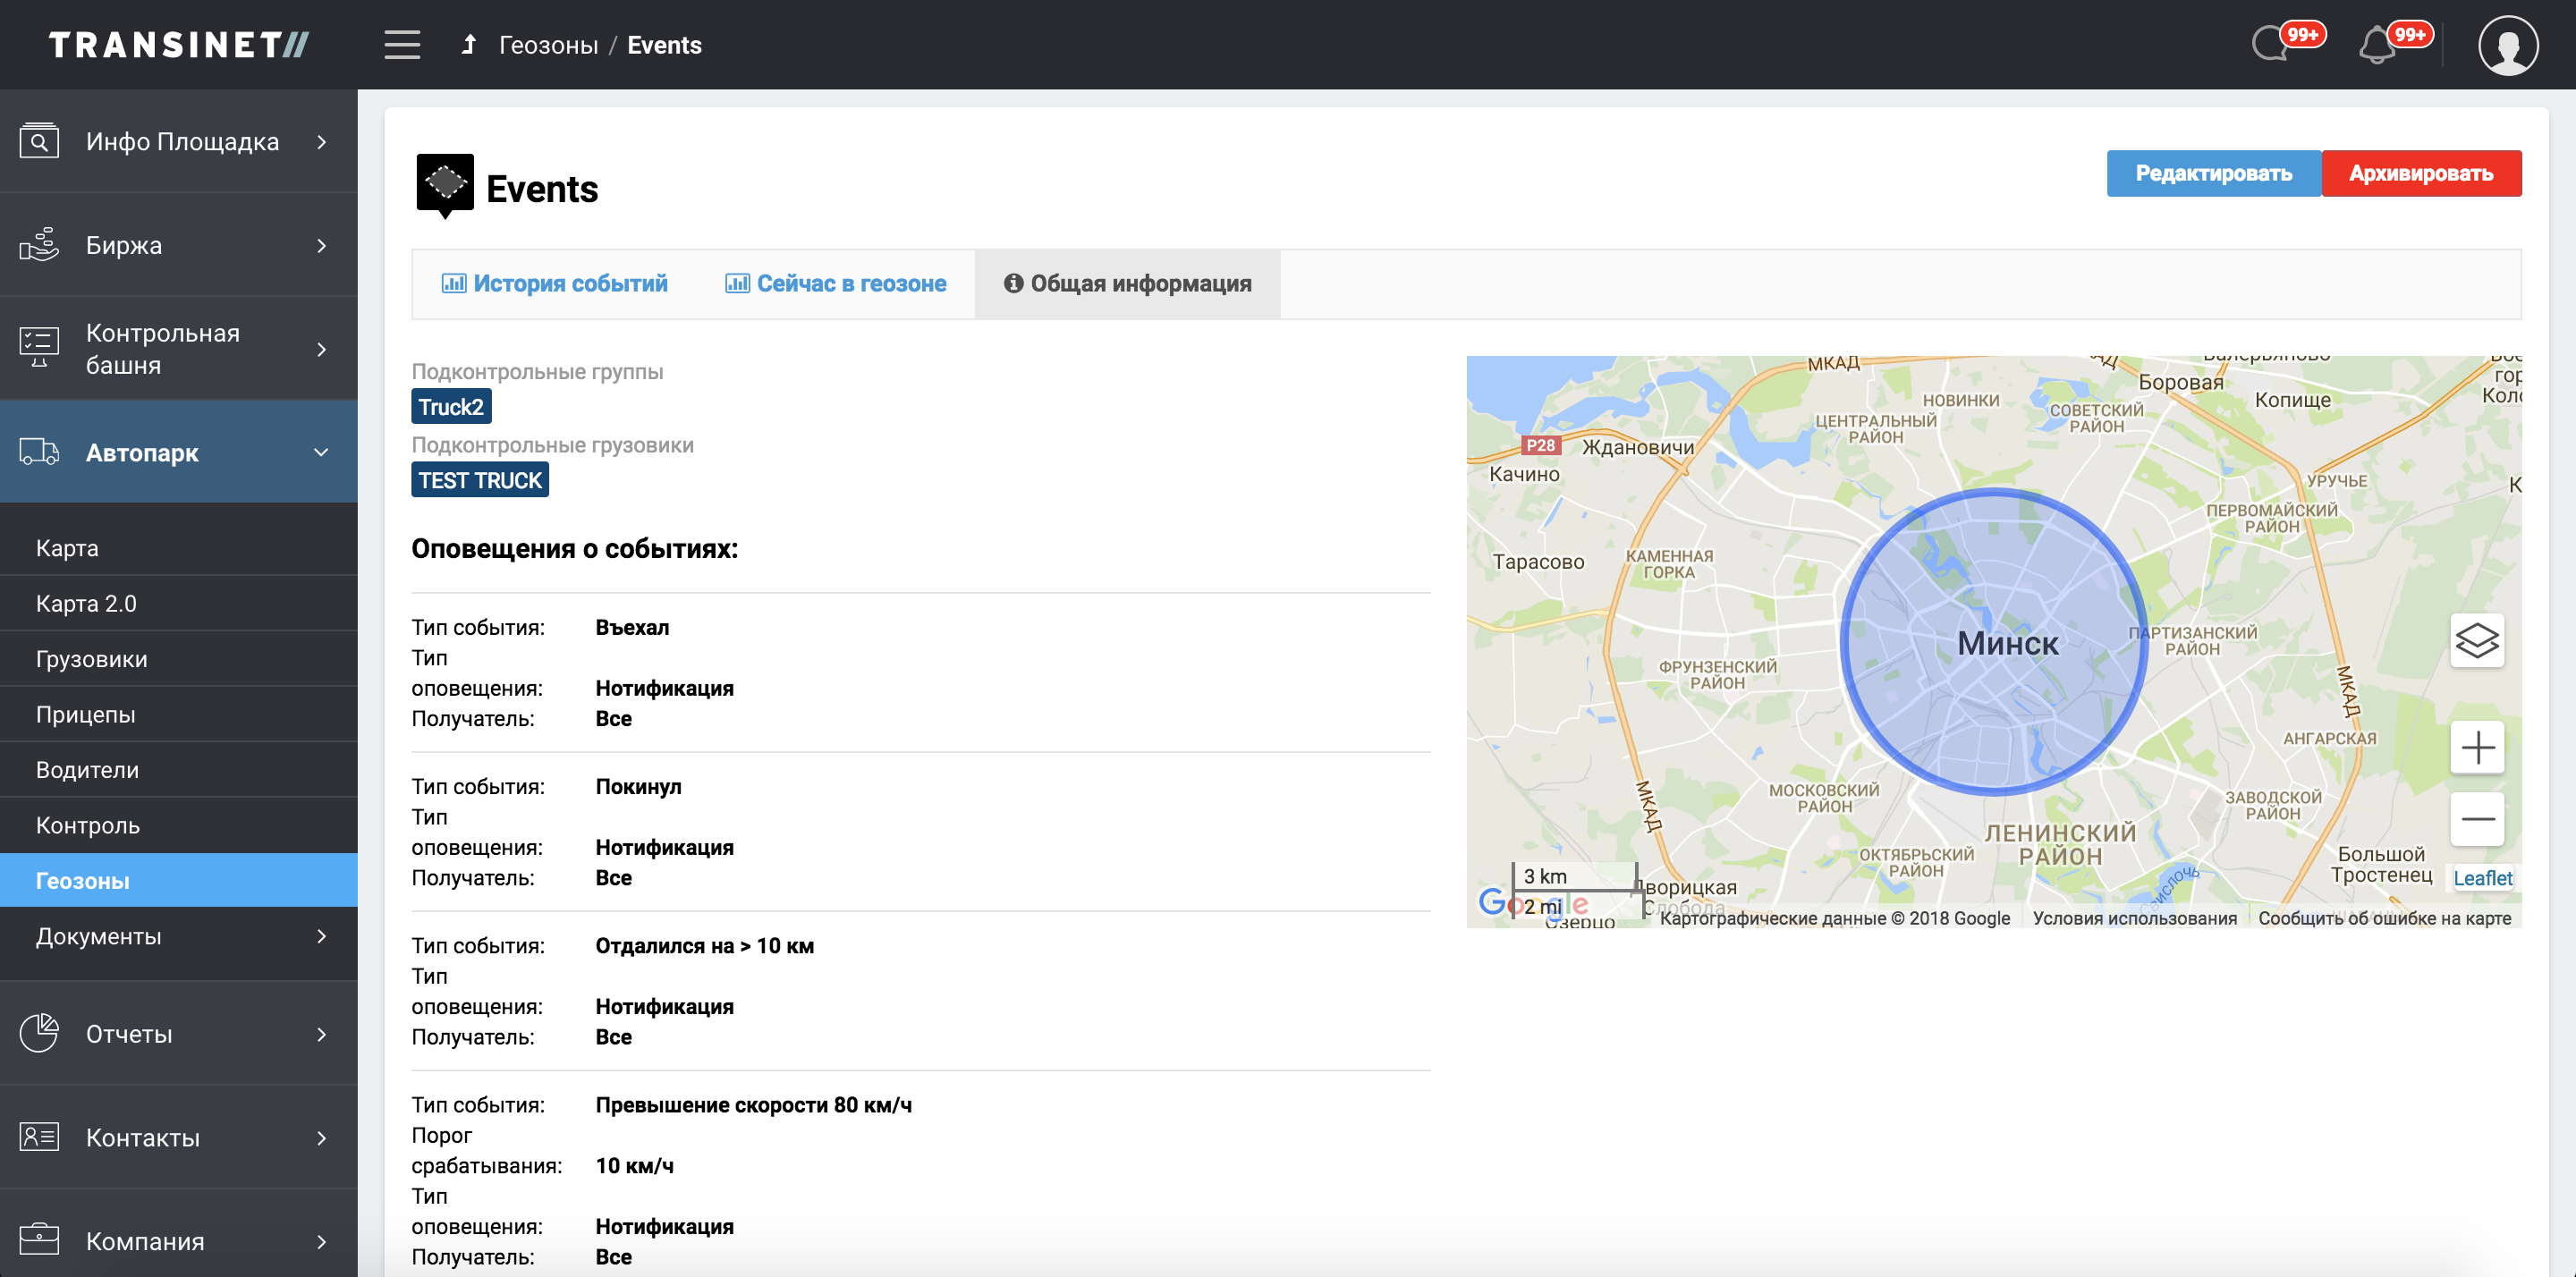
Task: Zoom in the map with plus
Action: click(x=2476, y=747)
